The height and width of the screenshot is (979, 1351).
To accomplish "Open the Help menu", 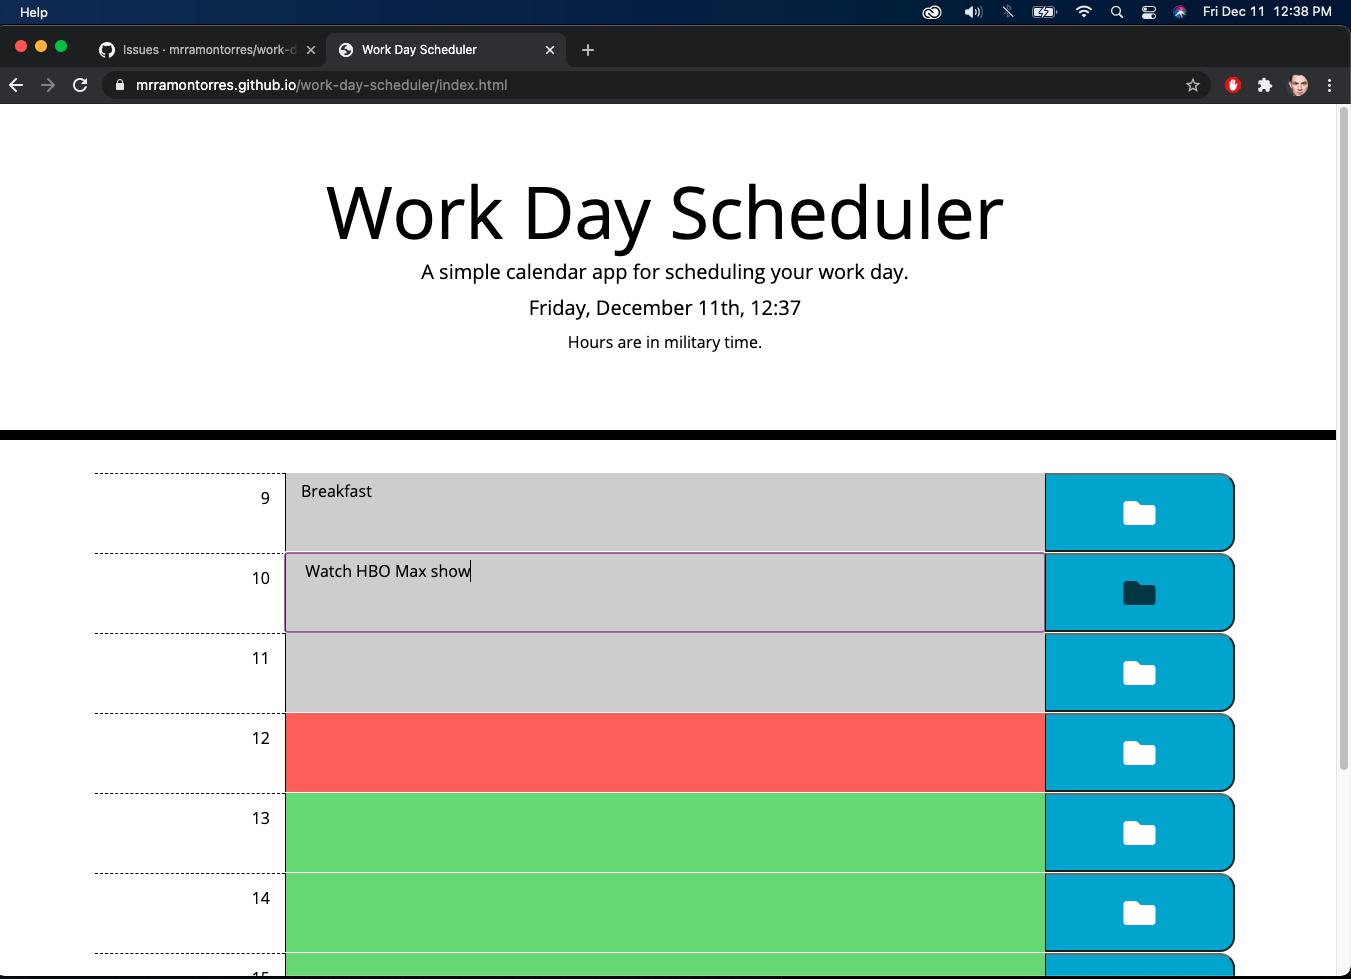I will point(34,12).
